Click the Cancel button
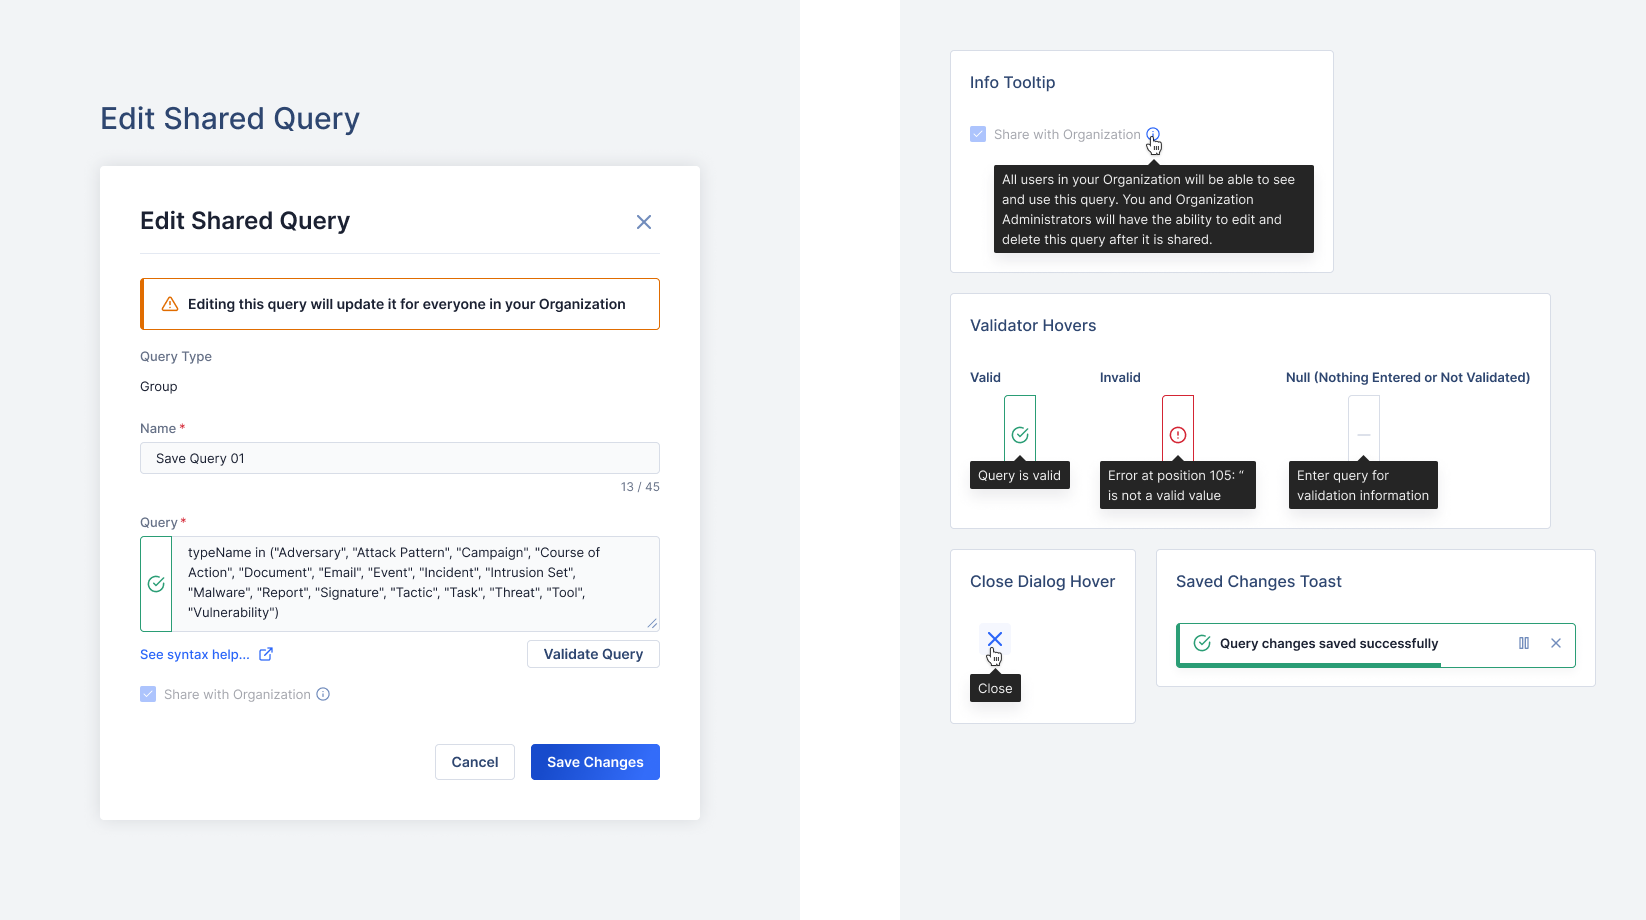Image resolution: width=1646 pixels, height=920 pixels. [x=475, y=762]
